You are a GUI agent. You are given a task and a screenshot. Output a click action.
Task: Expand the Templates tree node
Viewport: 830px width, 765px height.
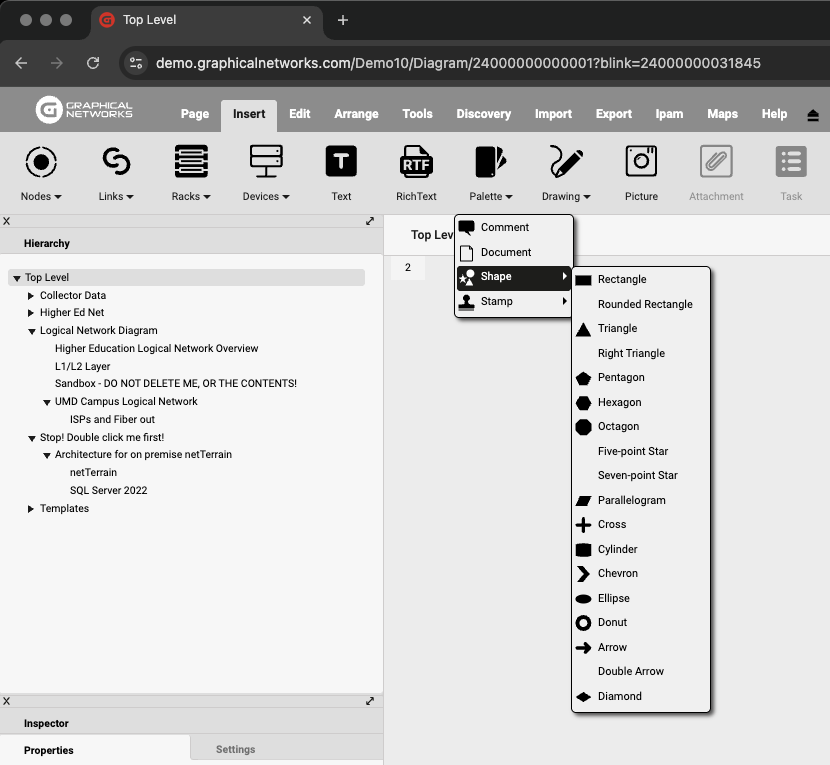31,509
